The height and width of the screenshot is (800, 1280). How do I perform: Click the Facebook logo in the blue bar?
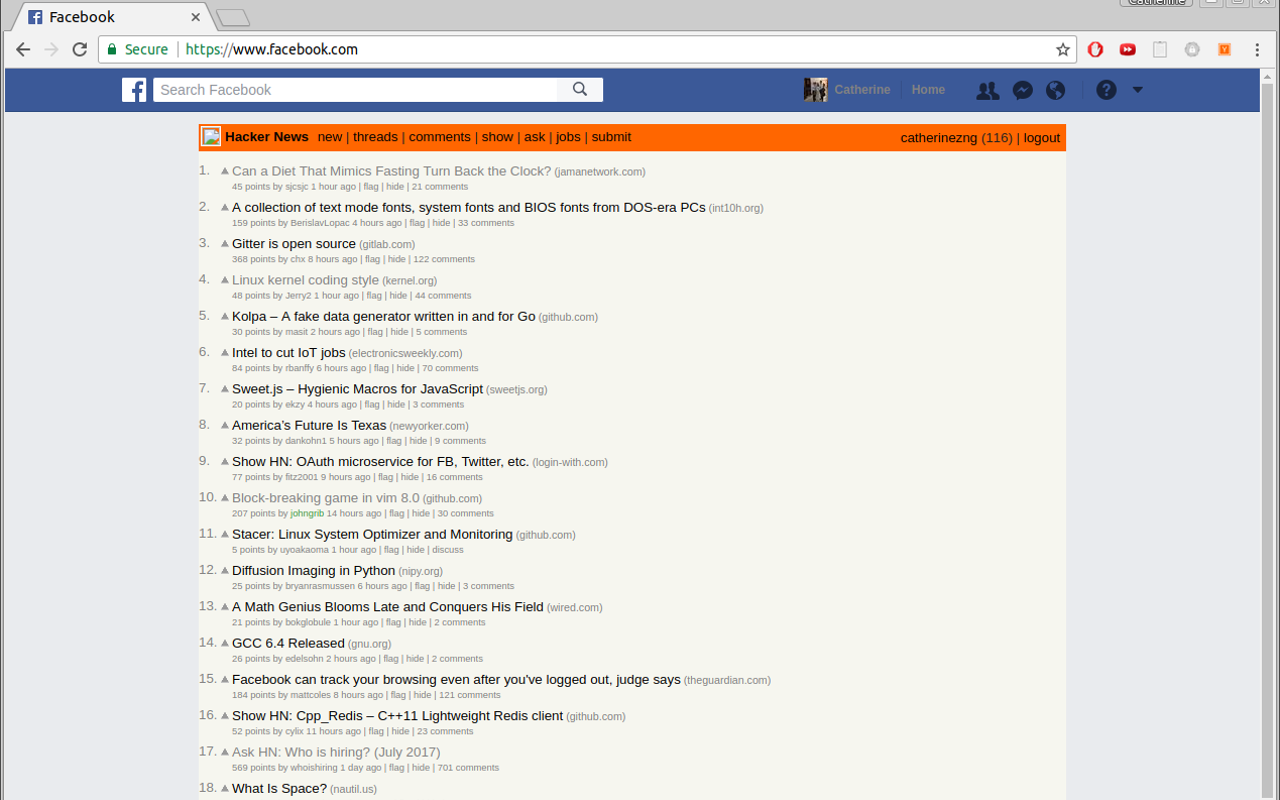(134, 90)
